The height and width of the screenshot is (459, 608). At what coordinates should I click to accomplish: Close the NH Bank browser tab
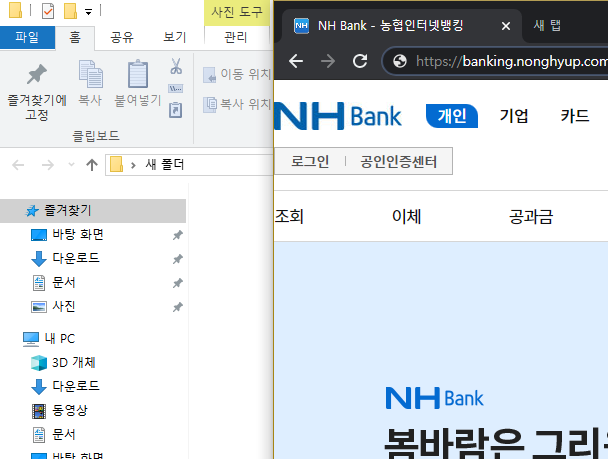click(x=506, y=26)
